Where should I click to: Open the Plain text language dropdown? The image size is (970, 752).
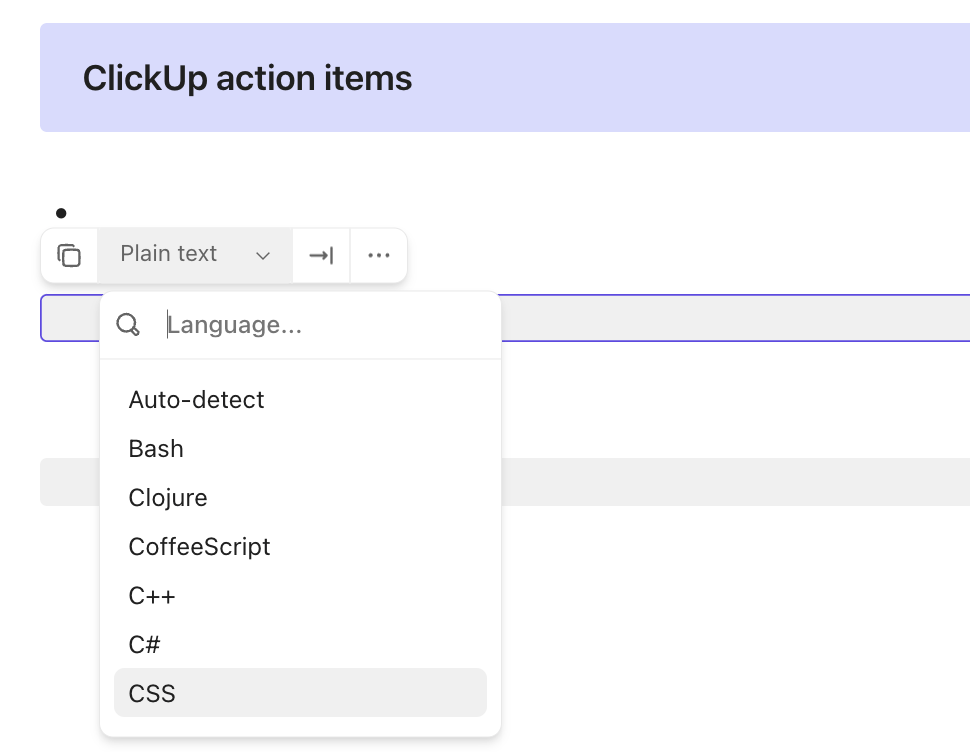[x=195, y=255]
